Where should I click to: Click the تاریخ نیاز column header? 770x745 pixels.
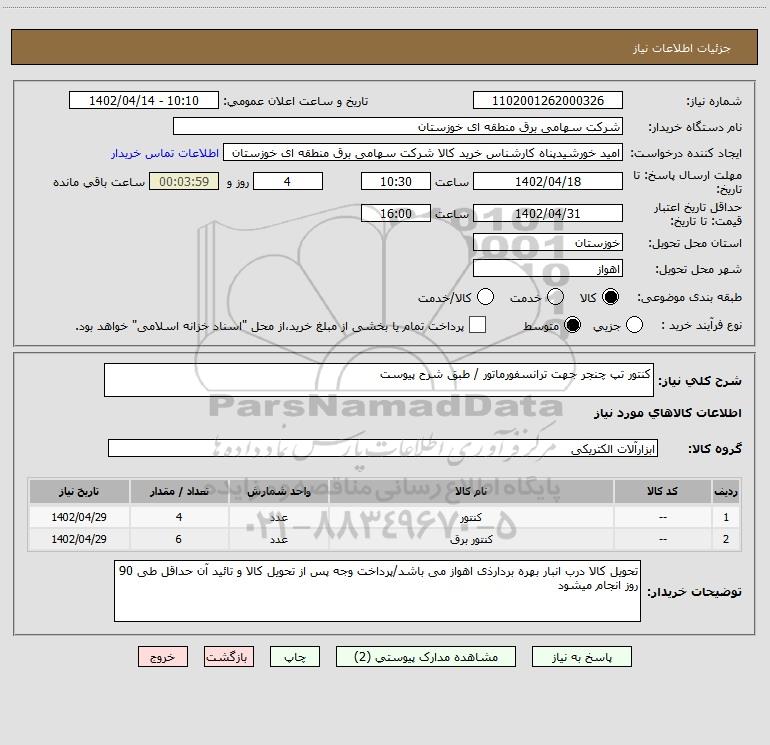(x=79, y=491)
